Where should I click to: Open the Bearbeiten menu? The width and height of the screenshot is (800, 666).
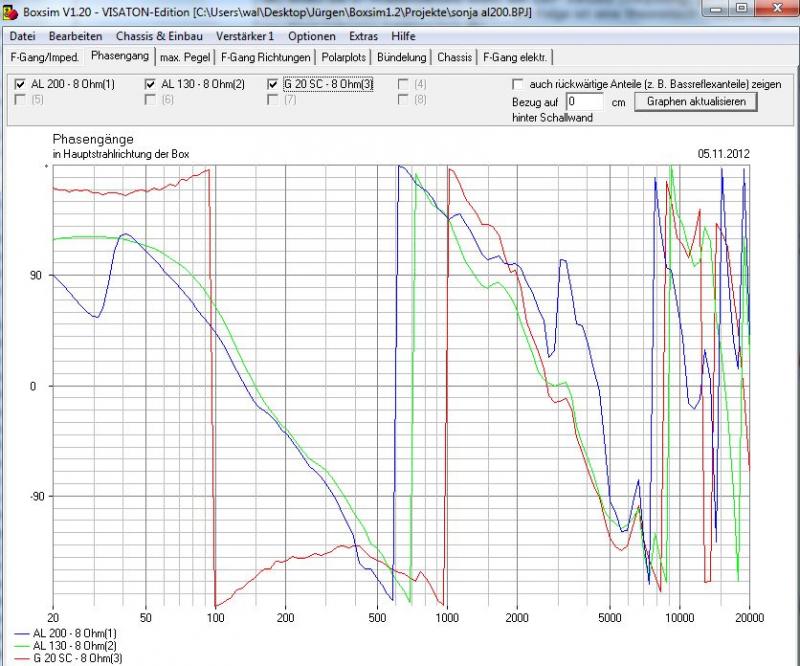pos(75,36)
